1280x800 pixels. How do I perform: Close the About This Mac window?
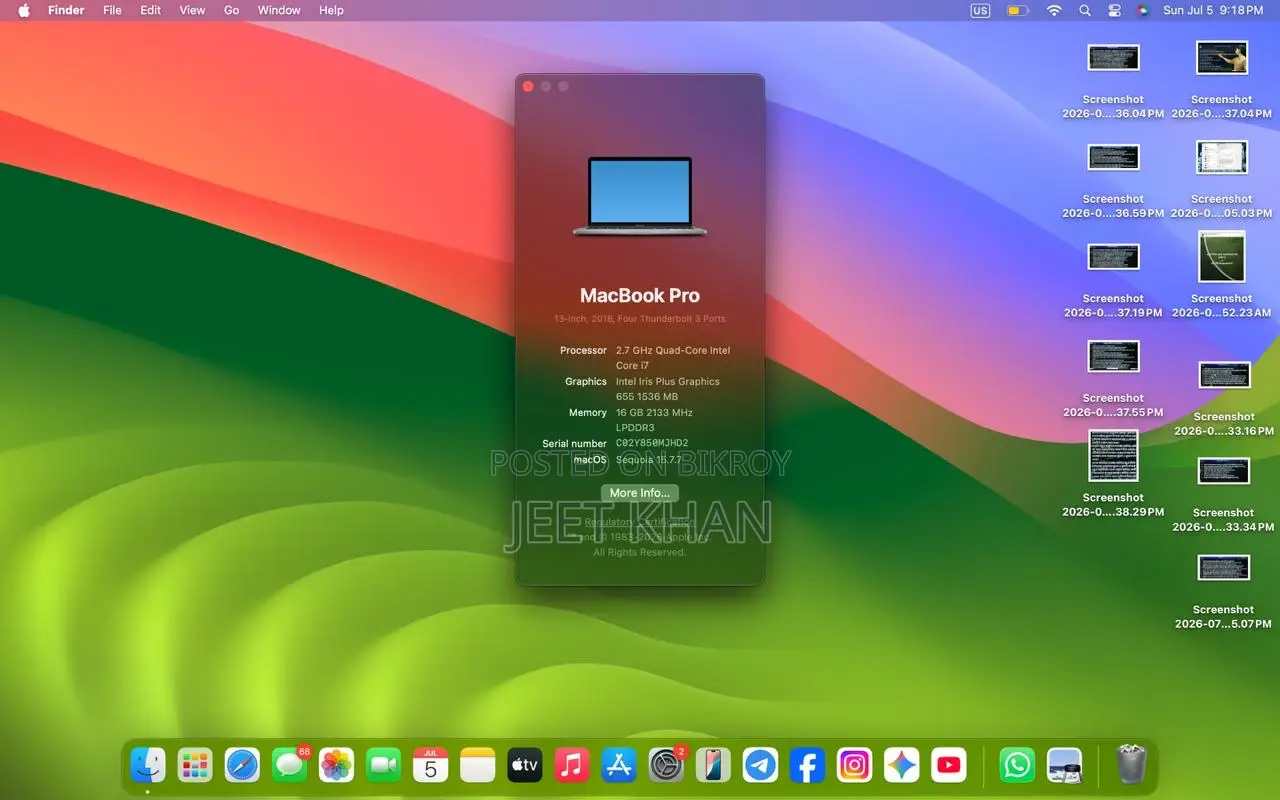click(528, 86)
